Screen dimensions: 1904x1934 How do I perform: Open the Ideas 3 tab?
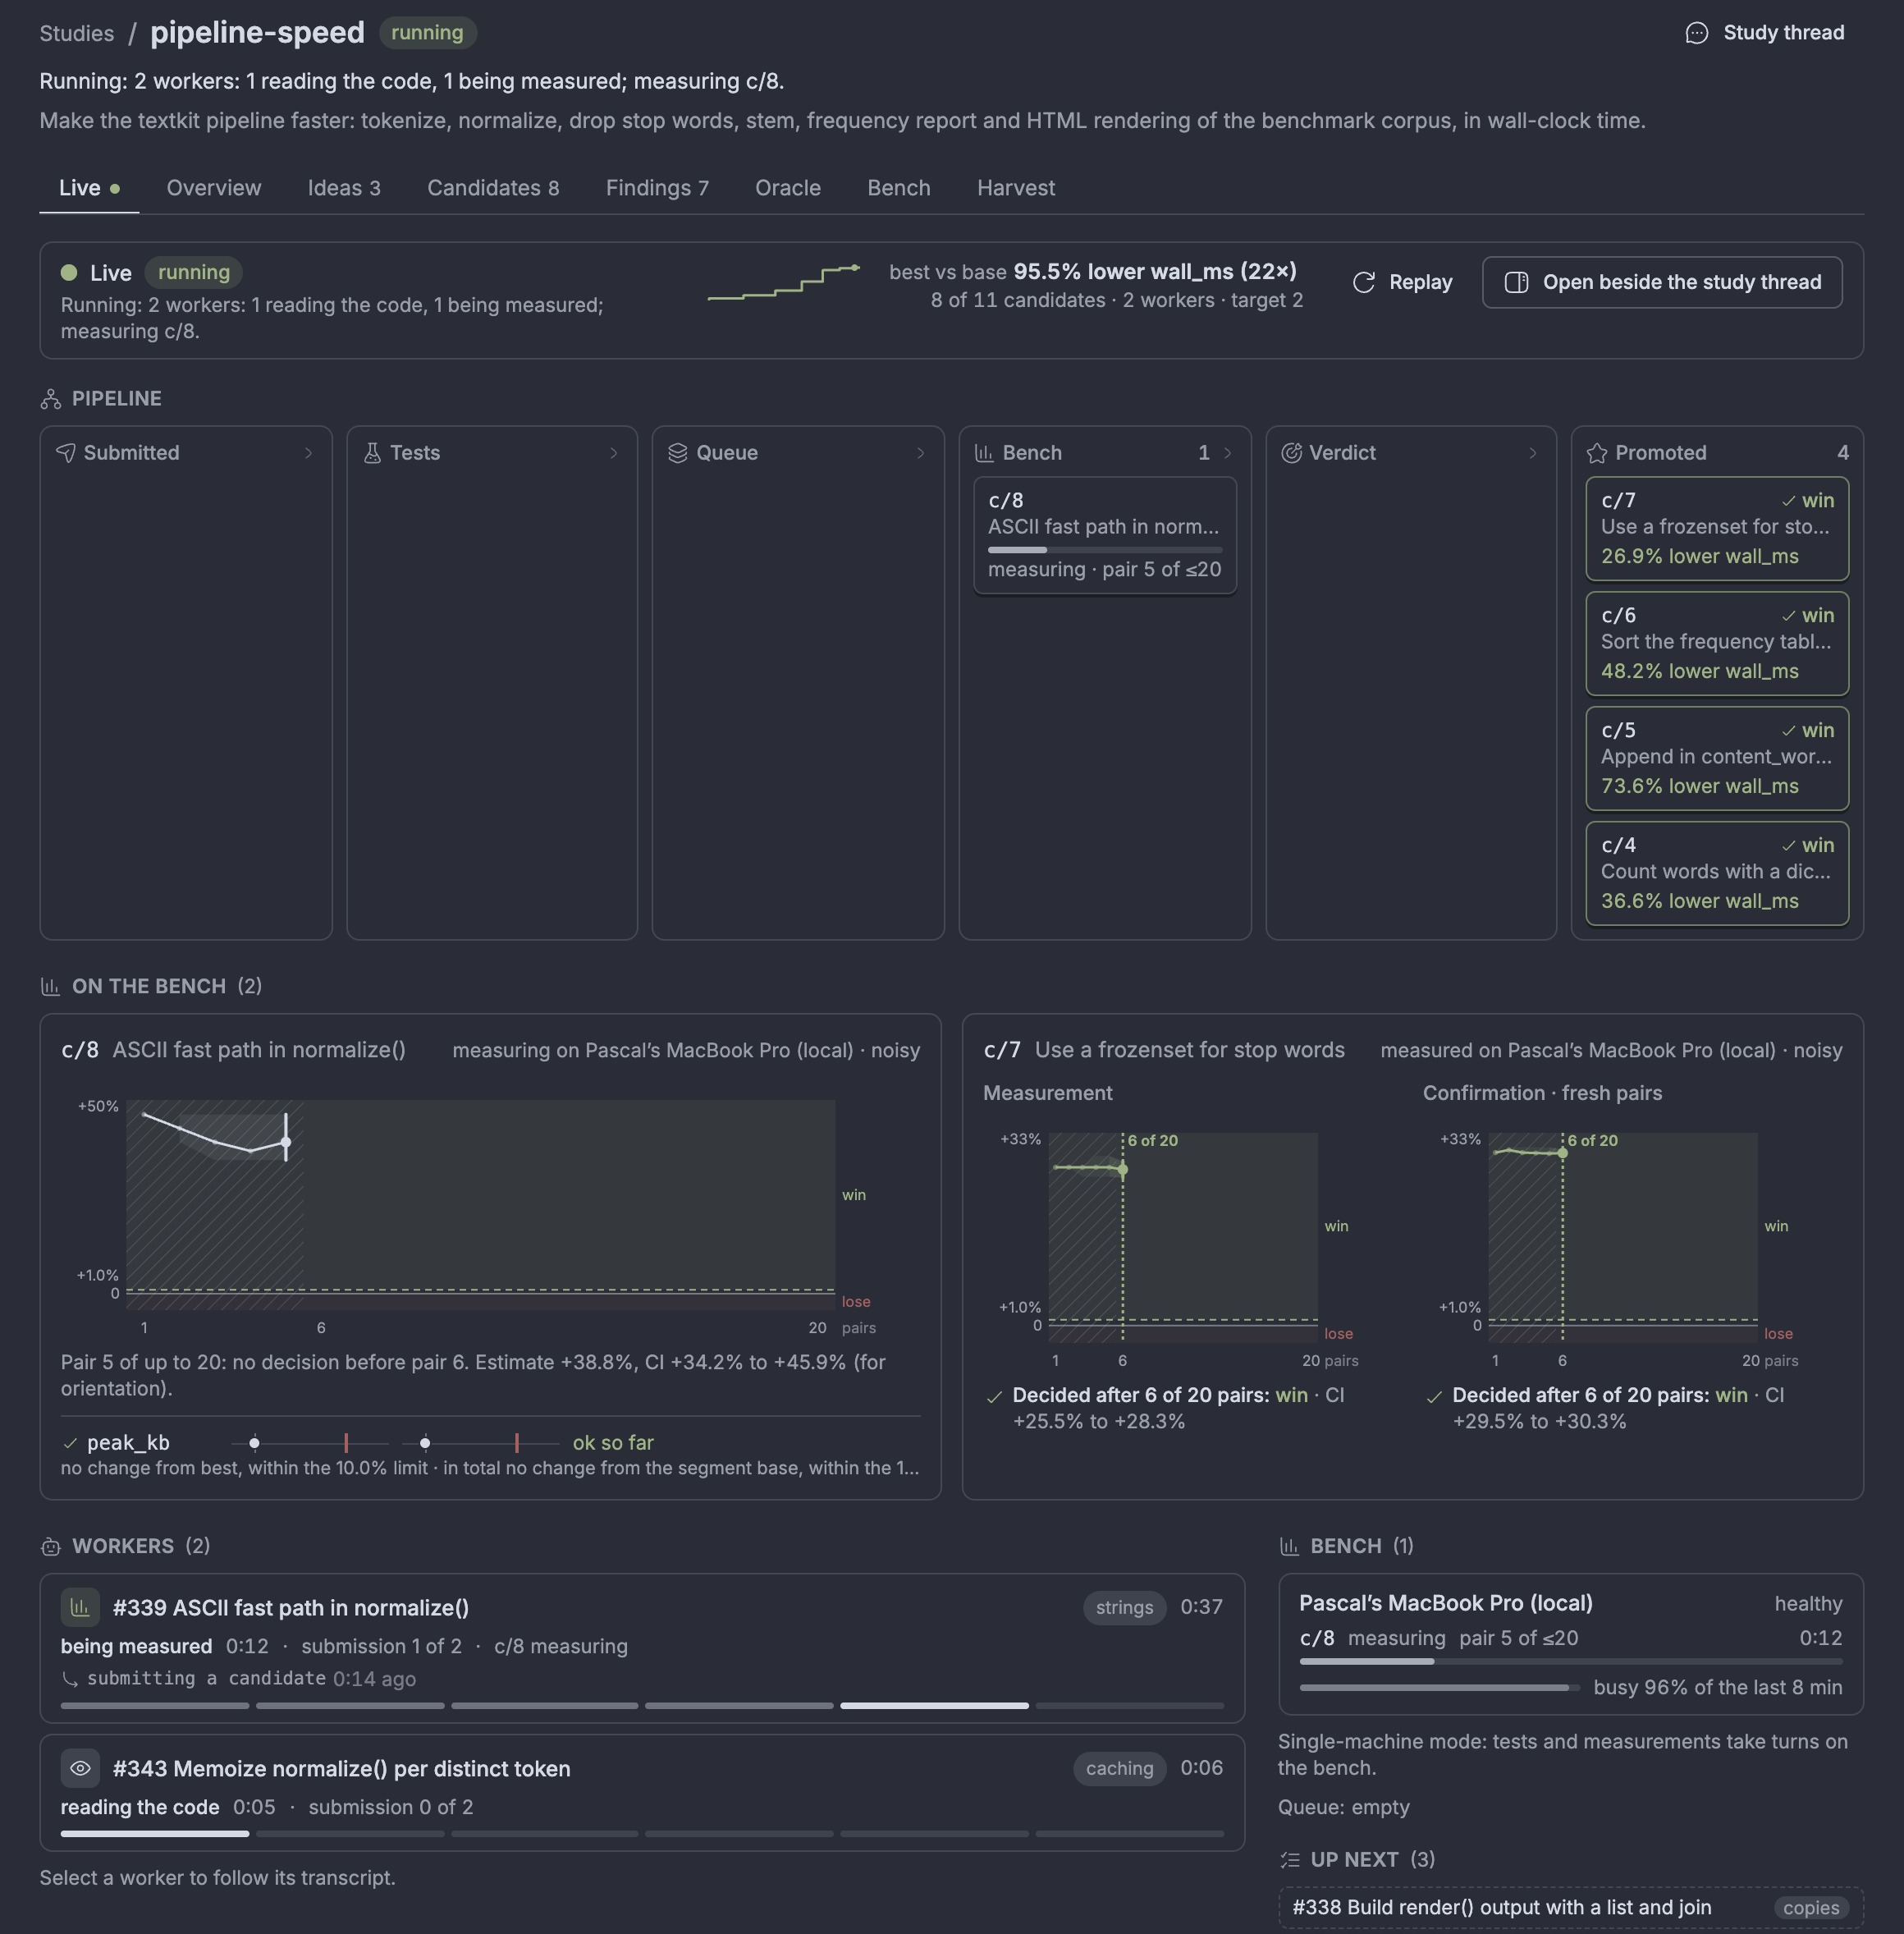[x=344, y=188]
